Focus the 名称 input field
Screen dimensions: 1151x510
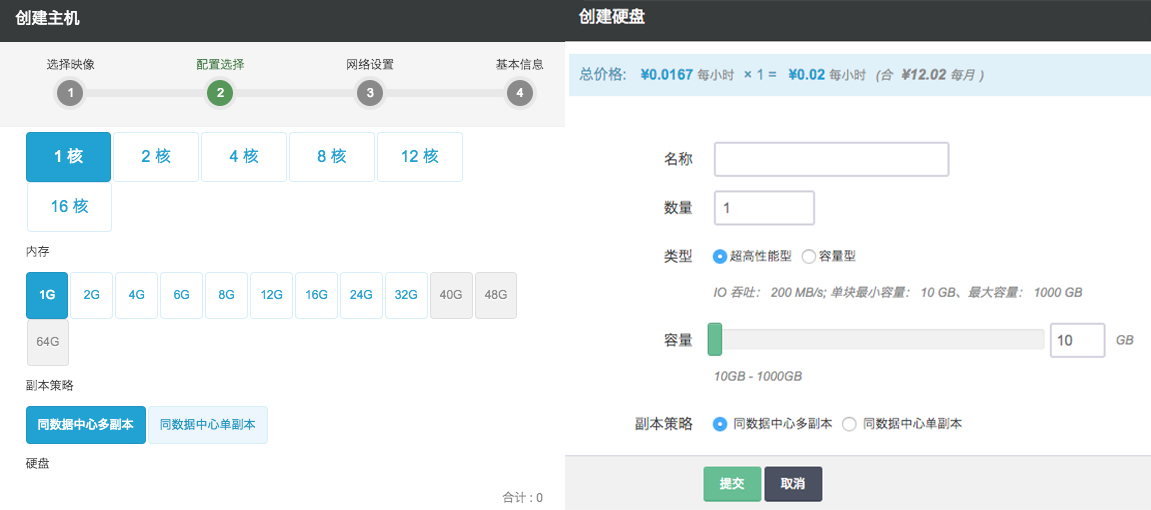tap(832, 159)
